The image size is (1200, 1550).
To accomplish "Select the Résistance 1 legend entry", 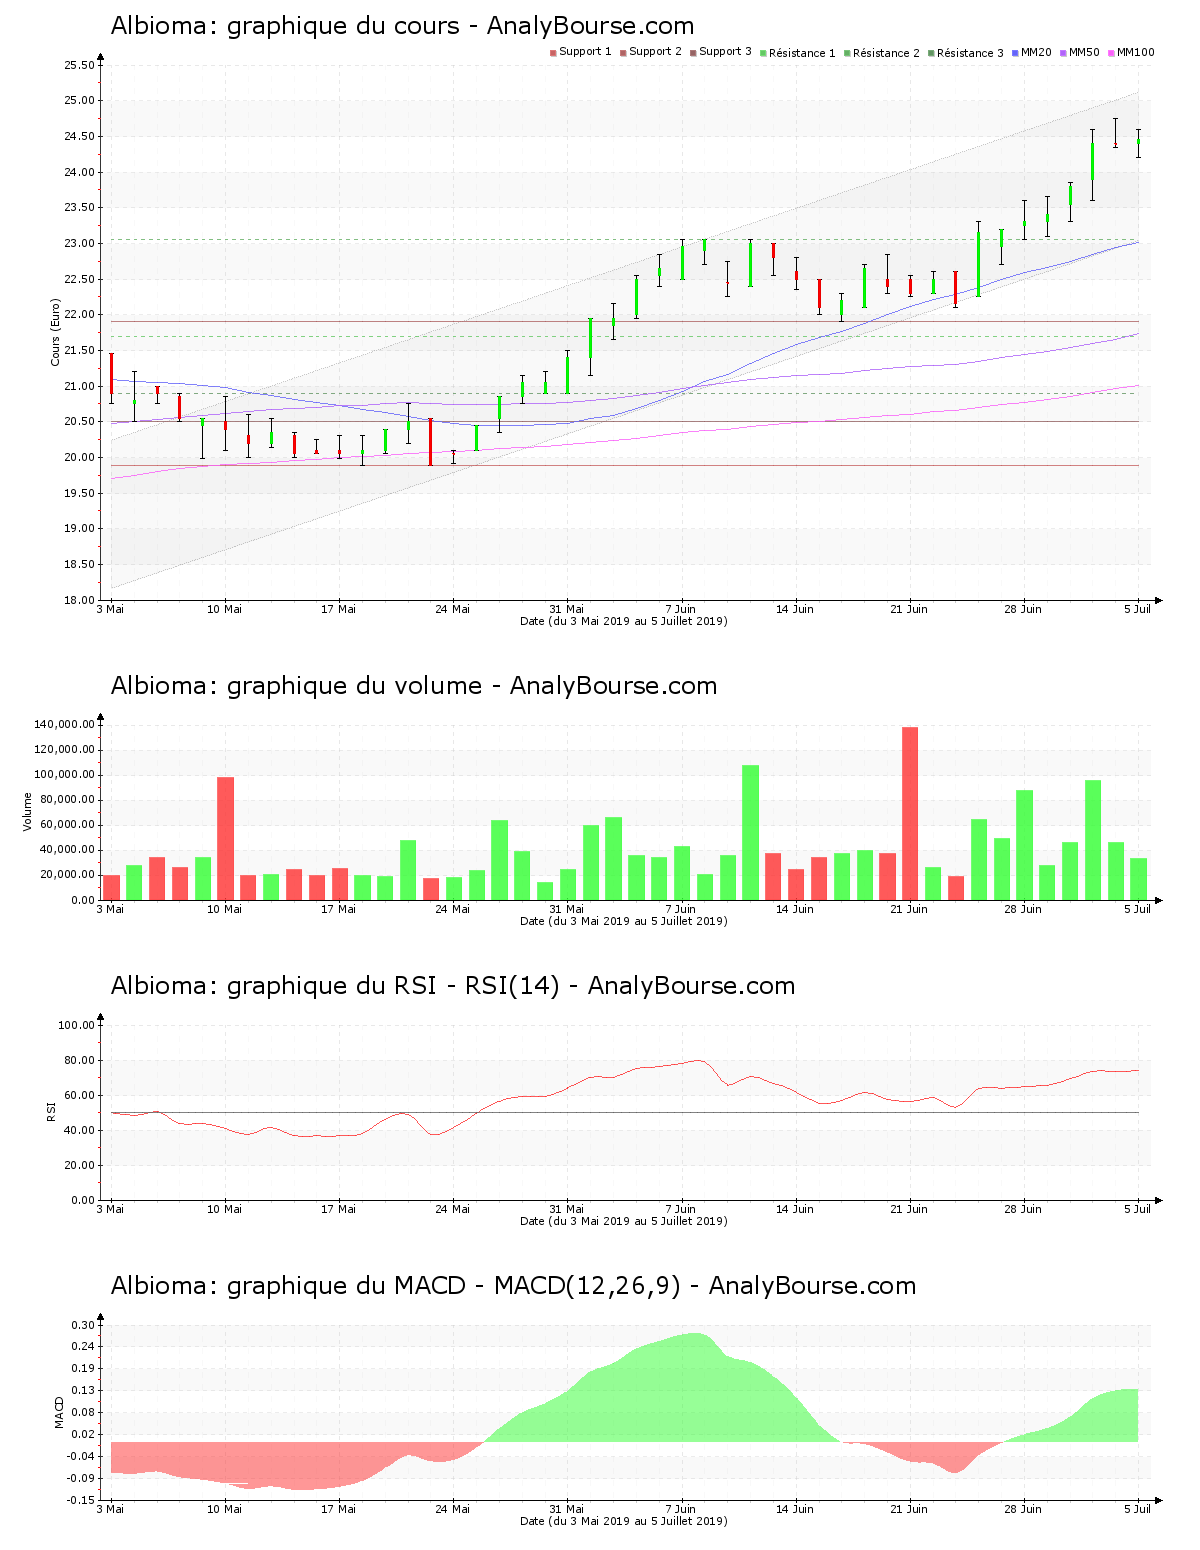I will tap(798, 53).
